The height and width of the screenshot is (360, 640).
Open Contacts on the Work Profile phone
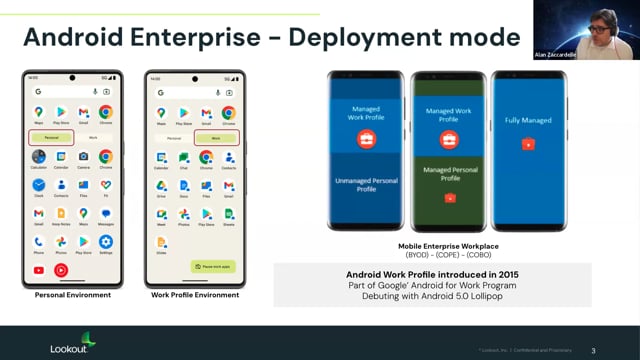pyautogui.click(x=229, y=157)
